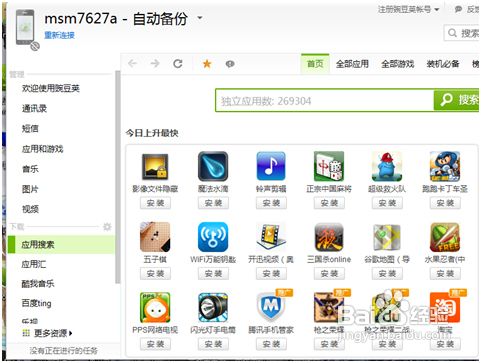Screen dimensions: 481x363
Task: Open the 超级救火队 app icon
Action: point(387,166)
